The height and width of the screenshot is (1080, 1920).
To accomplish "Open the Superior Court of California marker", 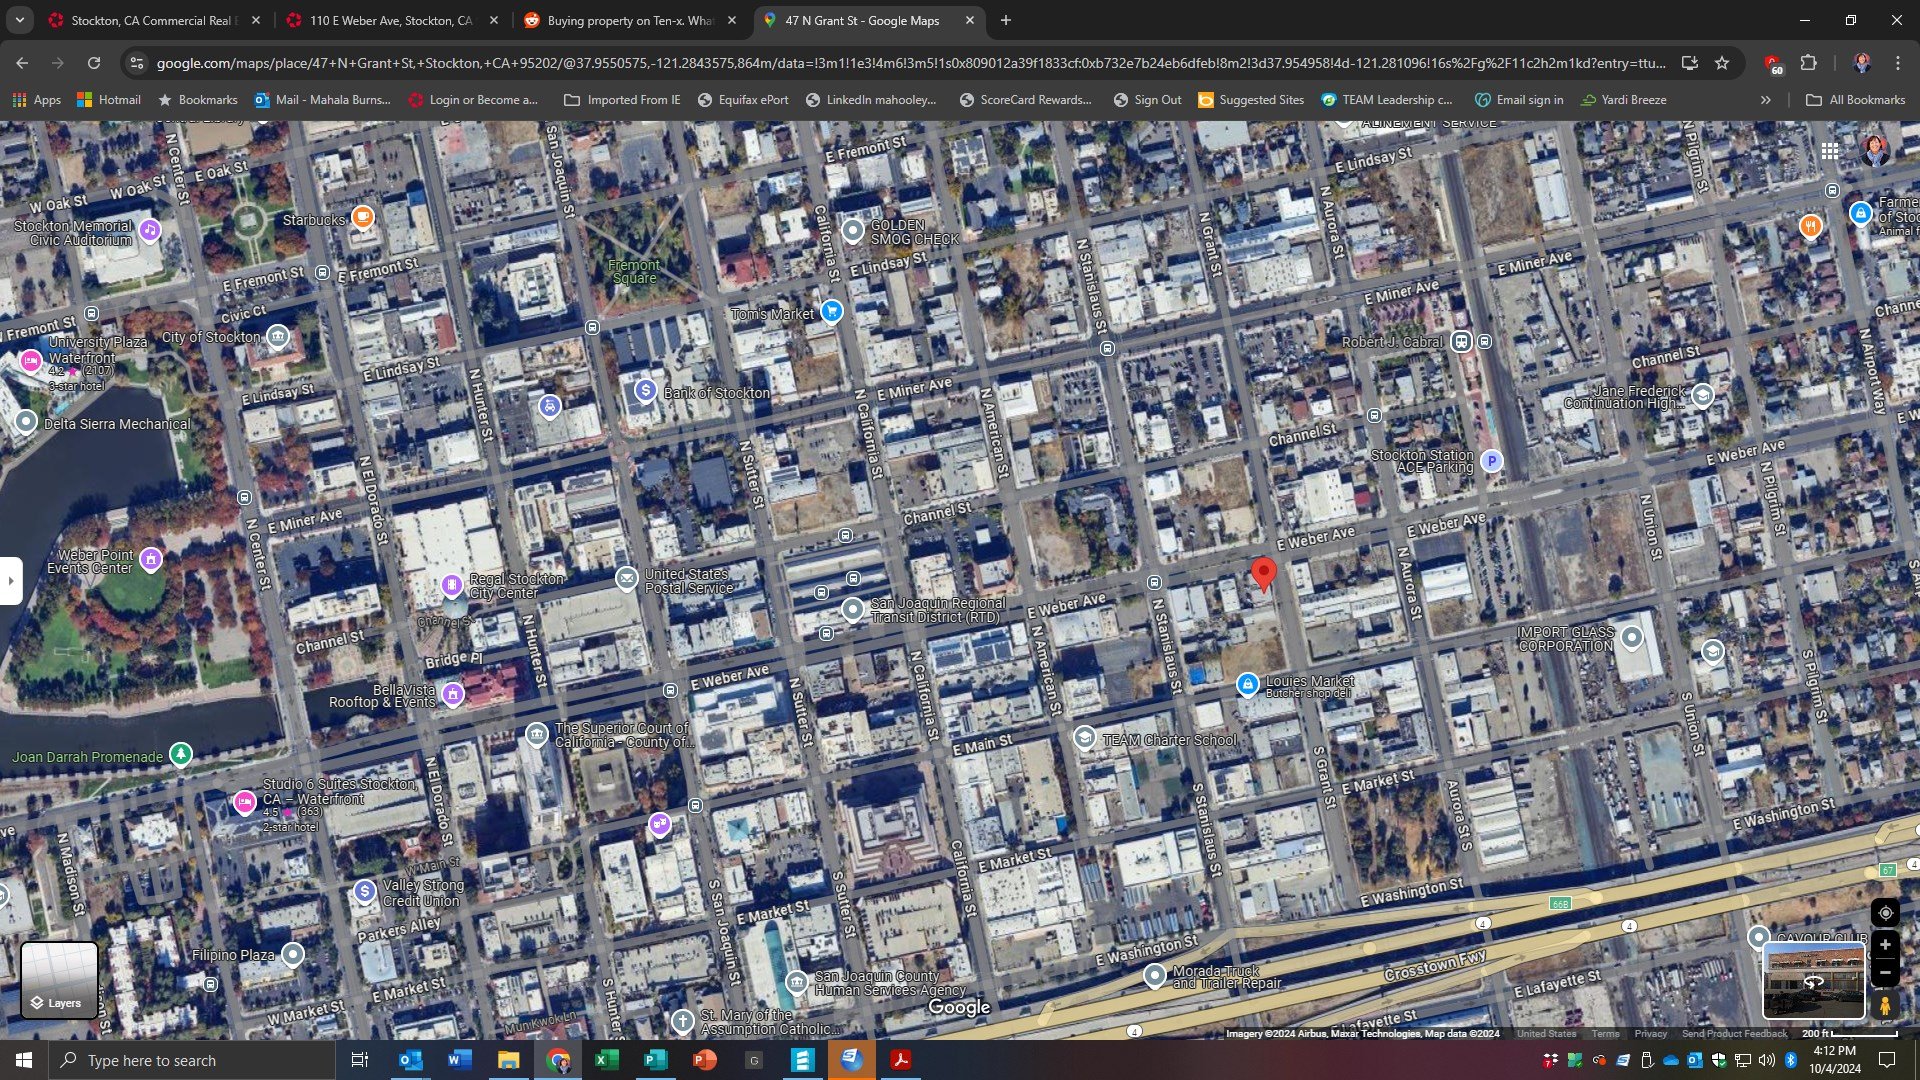I will click(537, 734).
